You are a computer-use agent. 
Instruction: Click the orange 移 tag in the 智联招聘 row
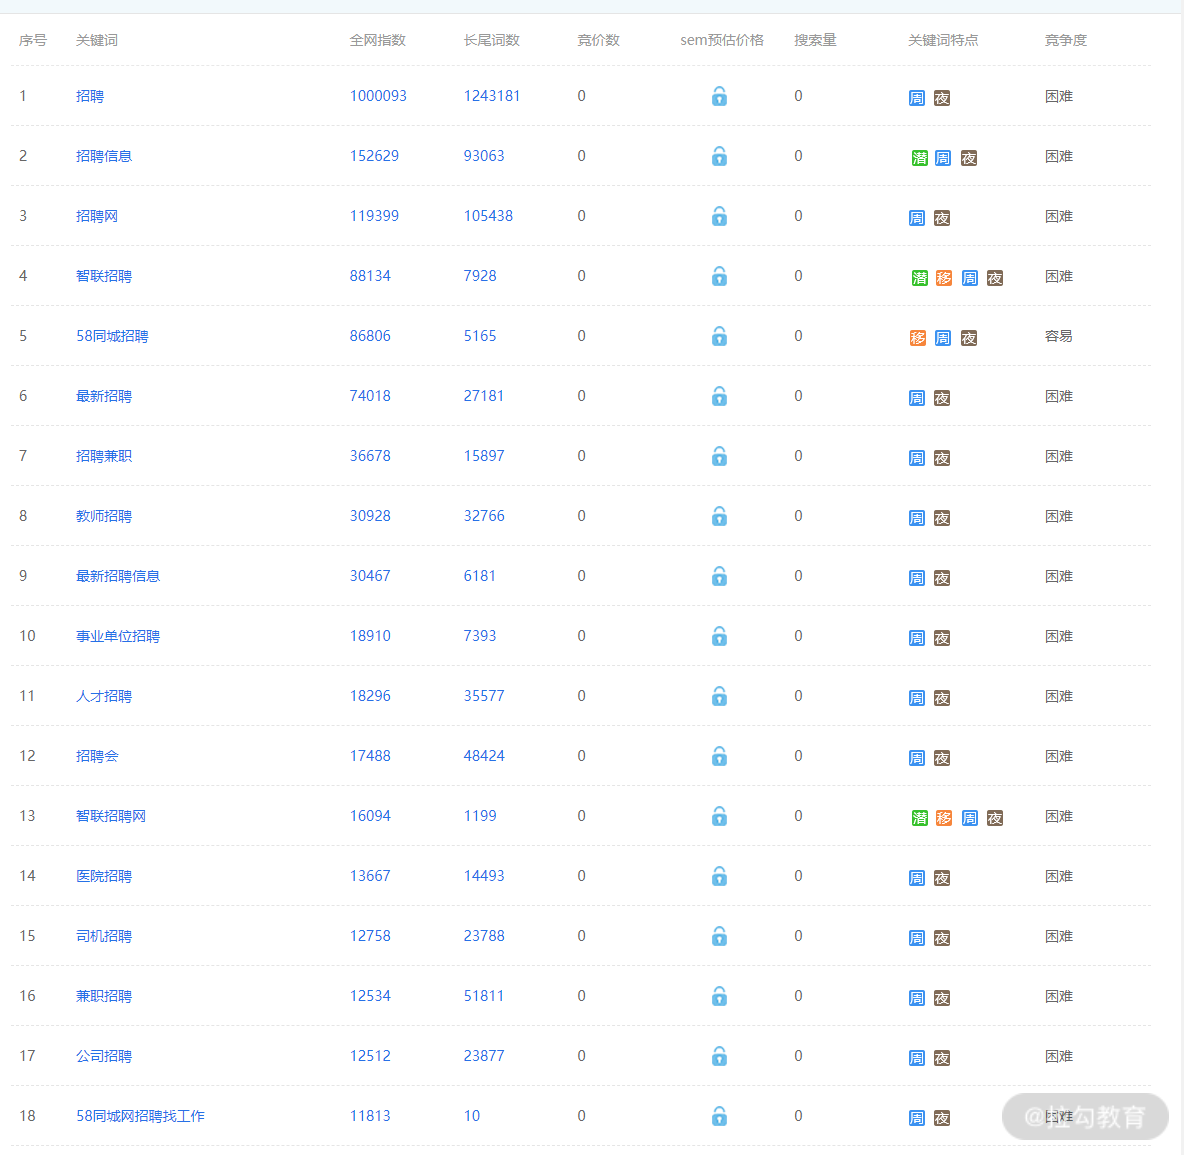944,278
